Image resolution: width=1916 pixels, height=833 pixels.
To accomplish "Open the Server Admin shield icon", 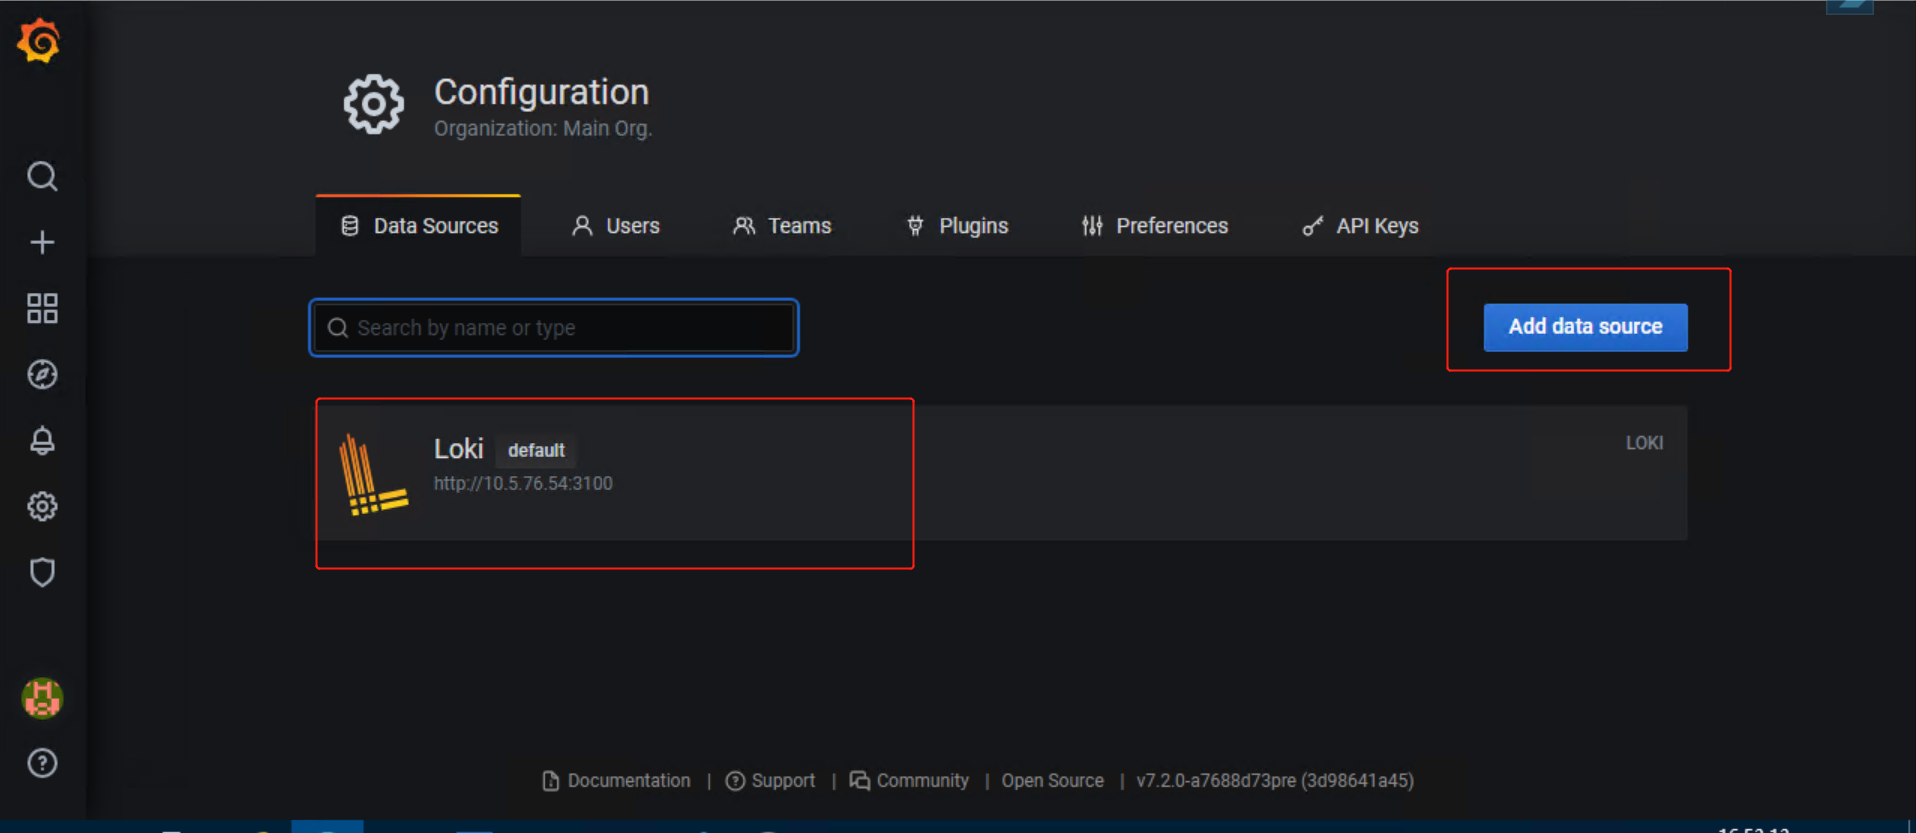I will coord(42,572).
